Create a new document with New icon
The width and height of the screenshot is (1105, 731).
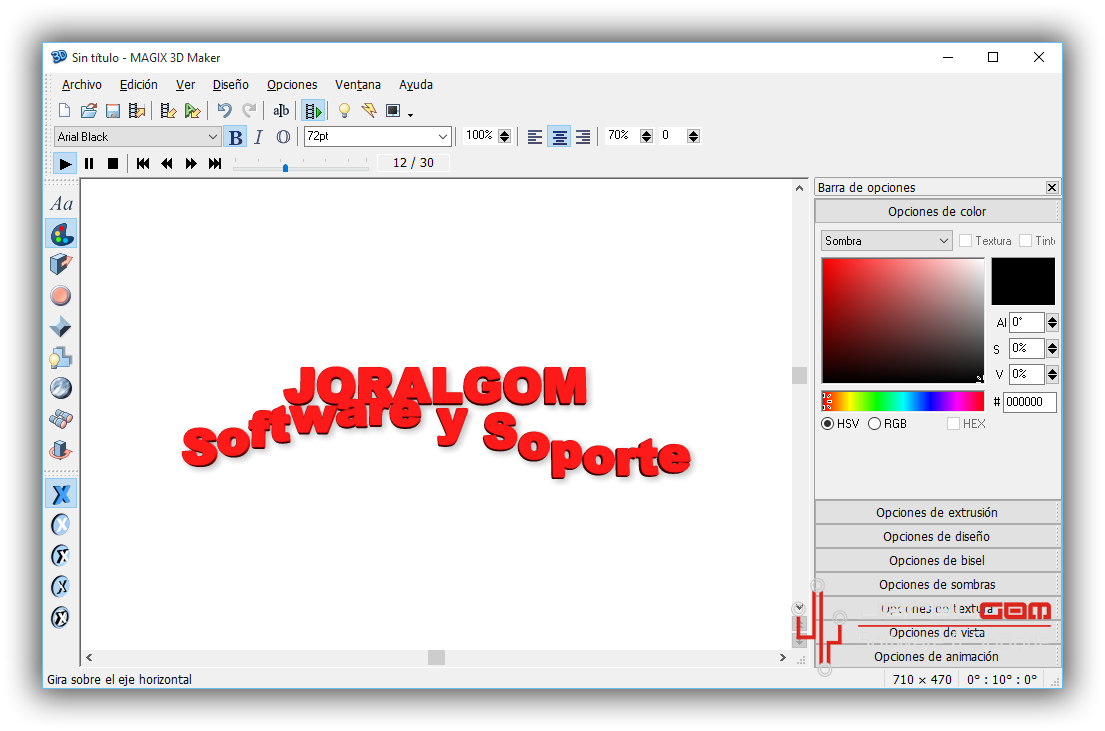[x=64, y=111]
